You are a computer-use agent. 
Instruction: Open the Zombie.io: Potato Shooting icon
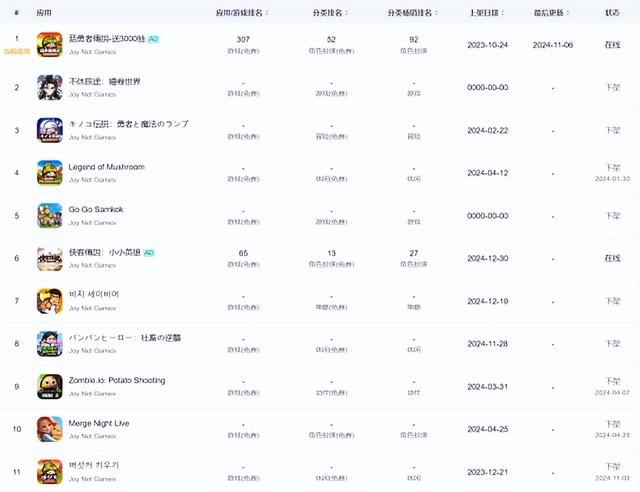point(49,386)
